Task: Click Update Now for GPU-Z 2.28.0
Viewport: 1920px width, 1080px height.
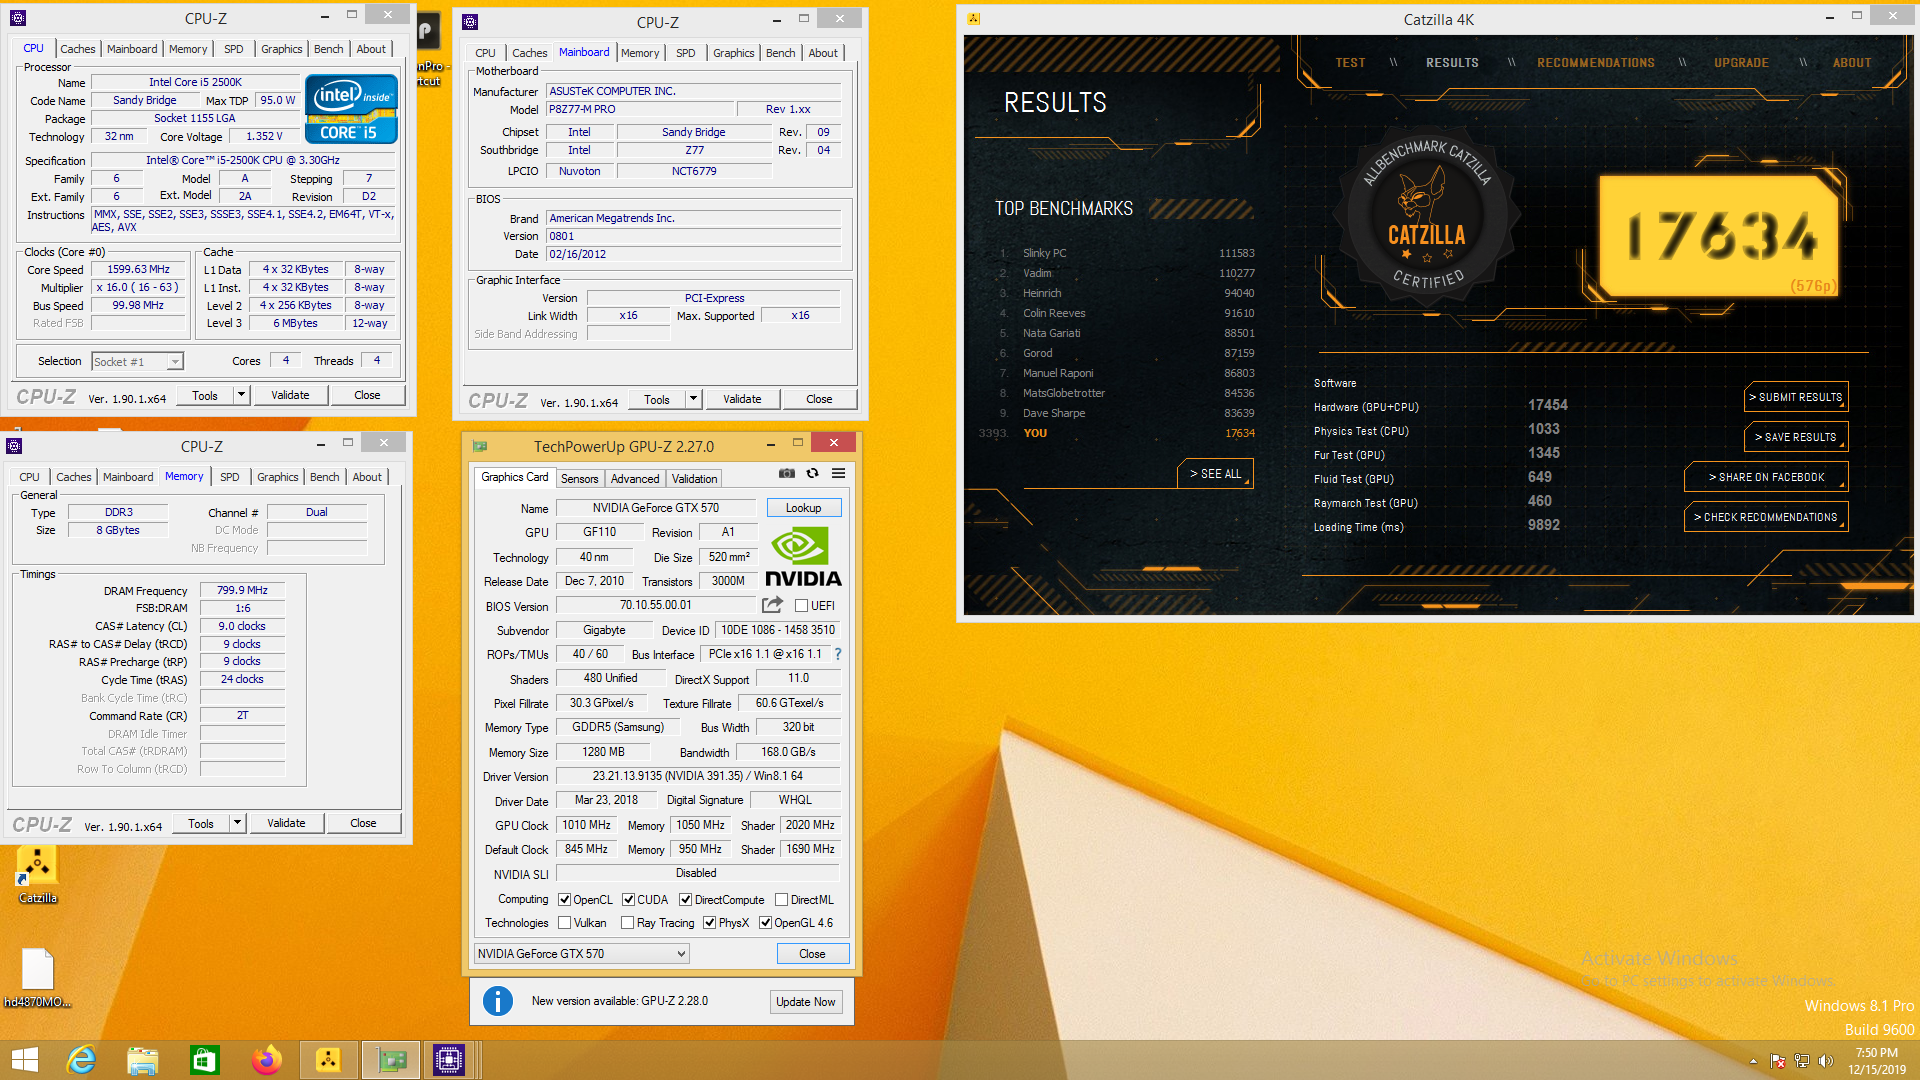Action: pos(806,1002)
